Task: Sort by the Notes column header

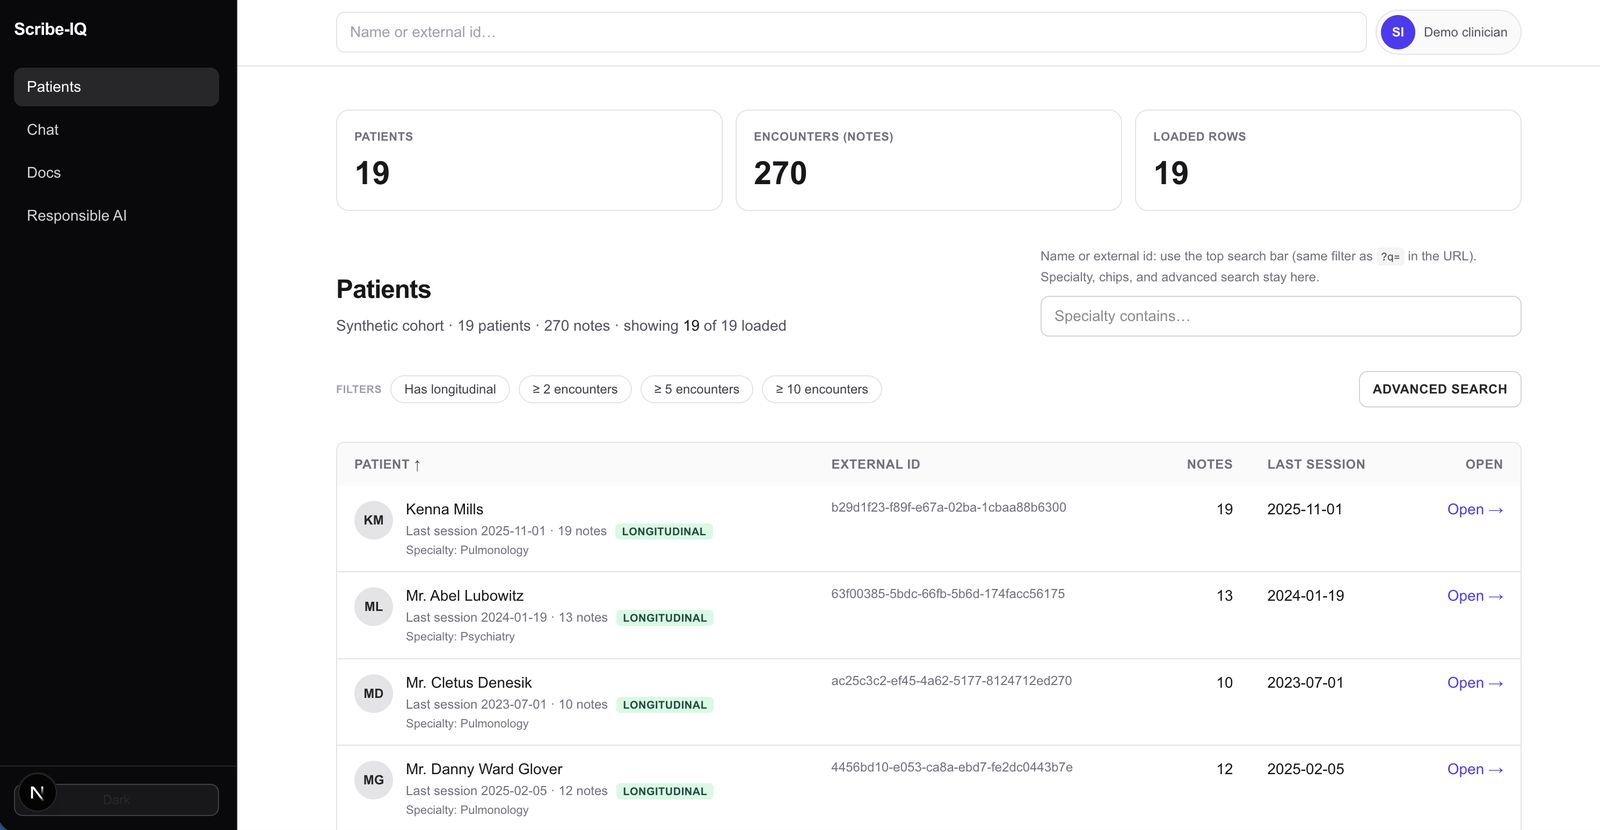Action: [1209, 464]
